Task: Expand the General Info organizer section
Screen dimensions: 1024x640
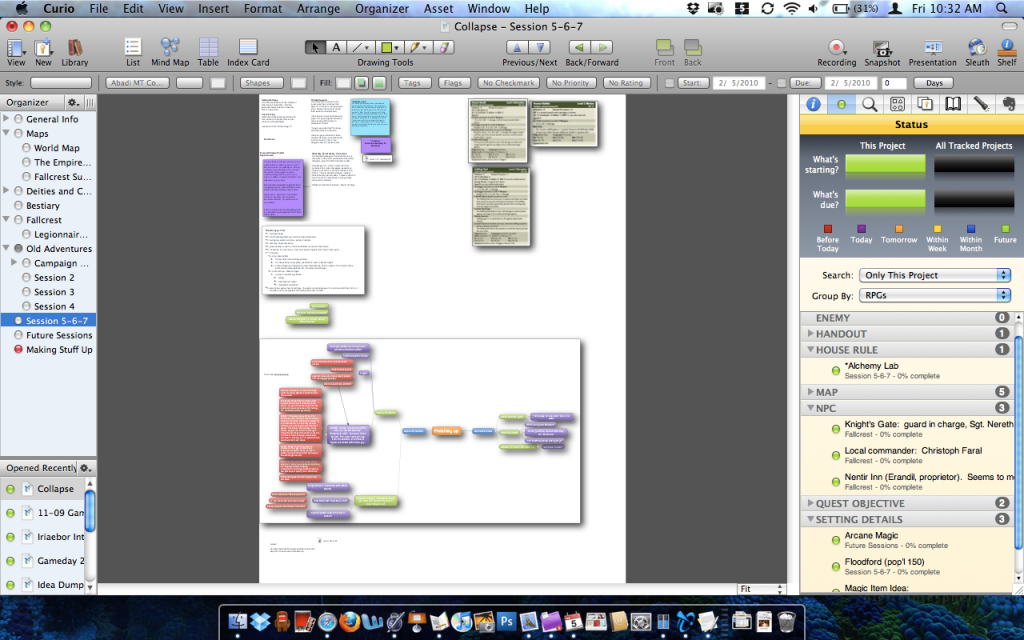Action: tap(7, 119)
